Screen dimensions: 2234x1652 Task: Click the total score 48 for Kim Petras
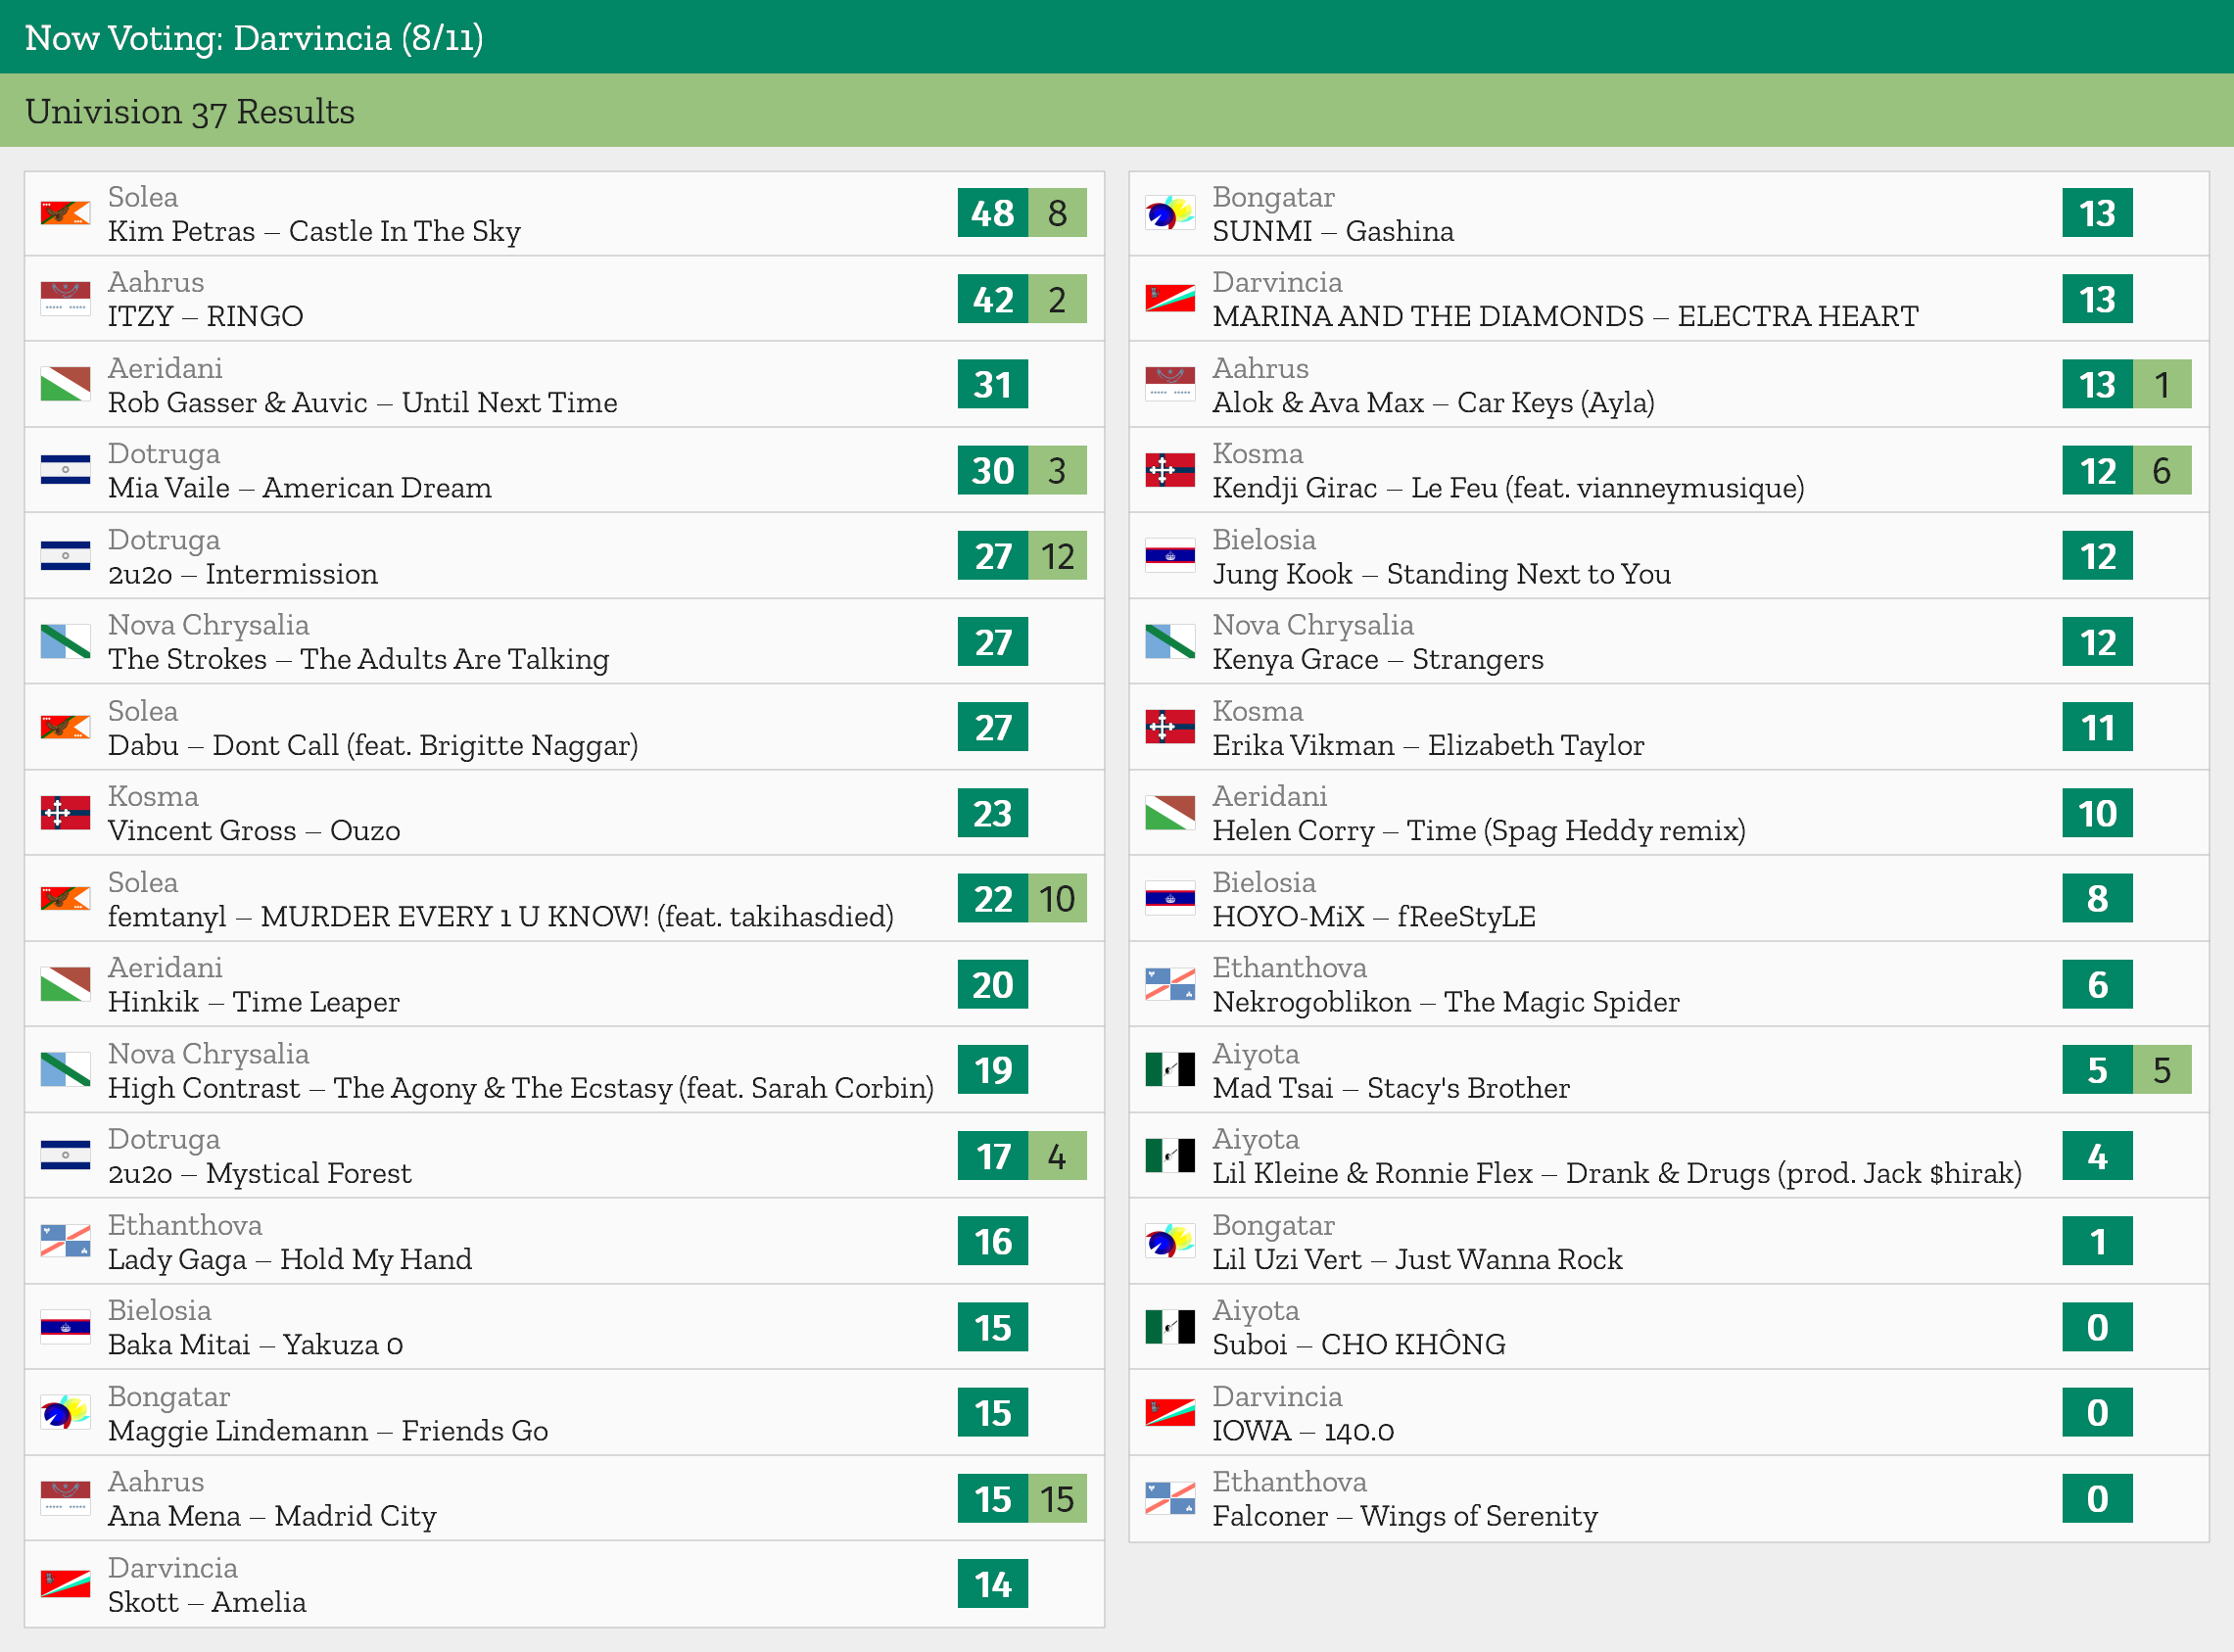993,213
